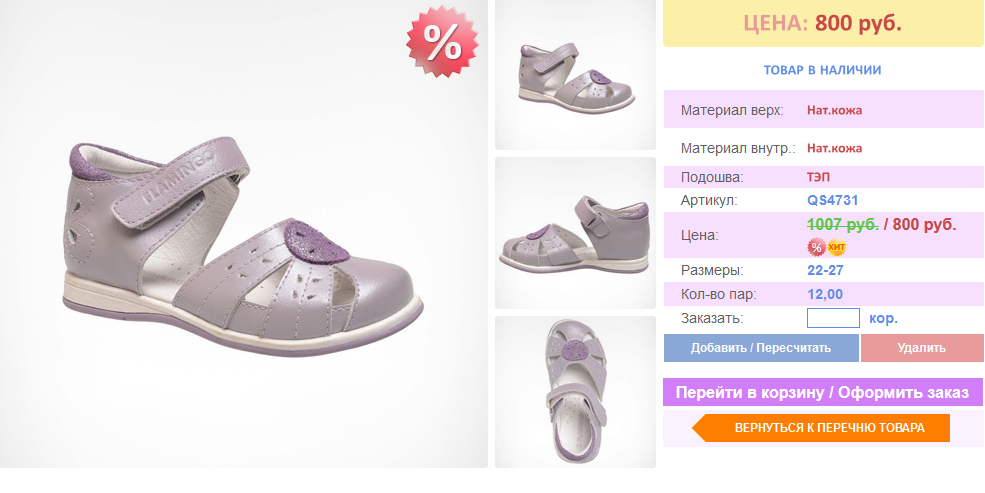Click the small red percent sale icon

click(x=816, y=247)
